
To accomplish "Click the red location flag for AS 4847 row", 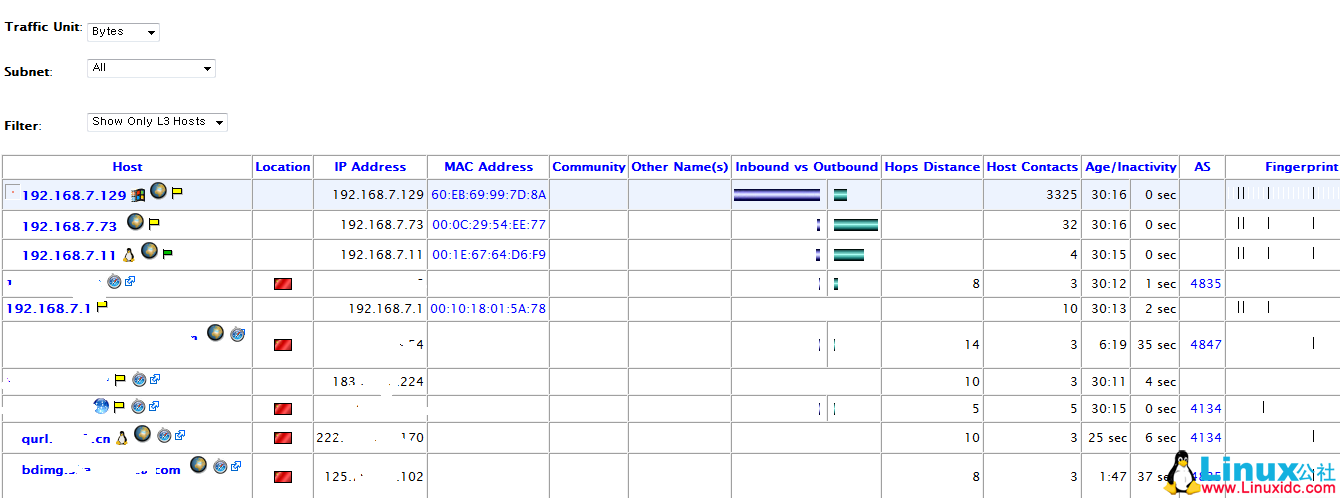I will tap(283, 345).
